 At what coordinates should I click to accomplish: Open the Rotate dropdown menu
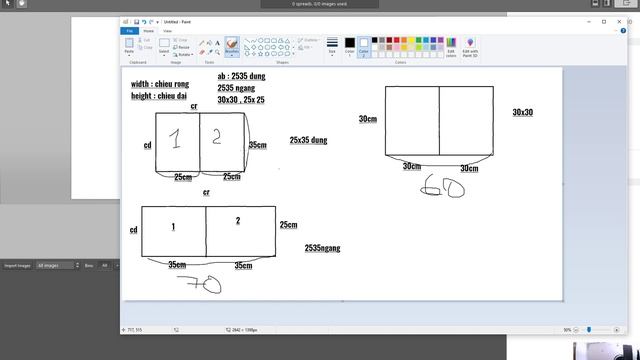(x=183, y=55)
